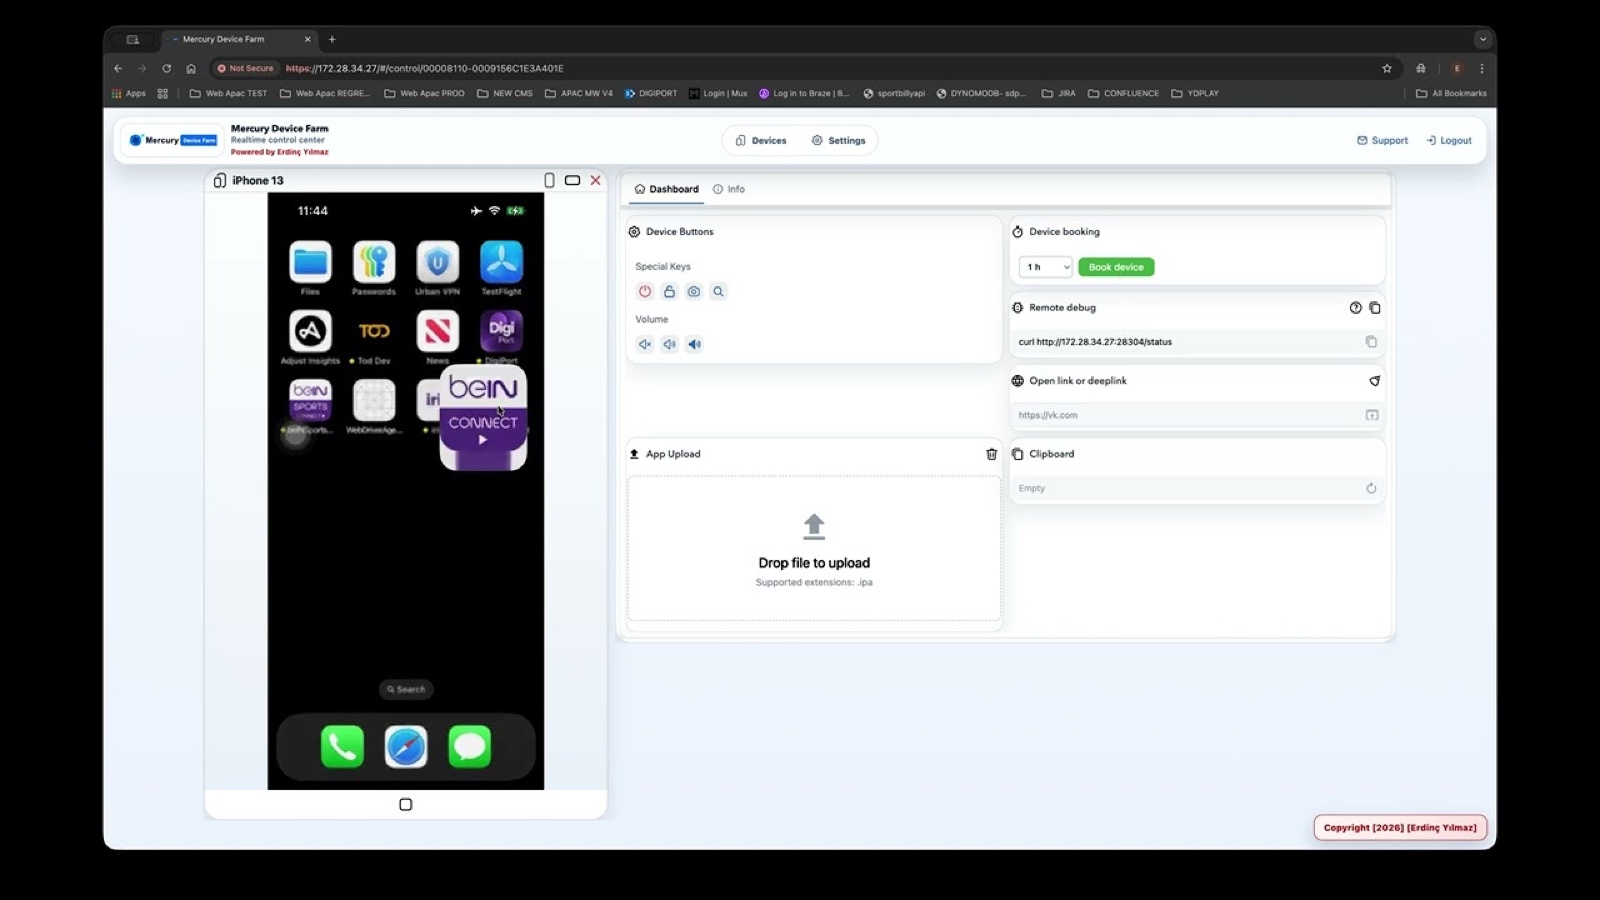Click the DIGIPORT bookmark
The height and width of the screenshot is (900, 1600).
pos(651,93)
